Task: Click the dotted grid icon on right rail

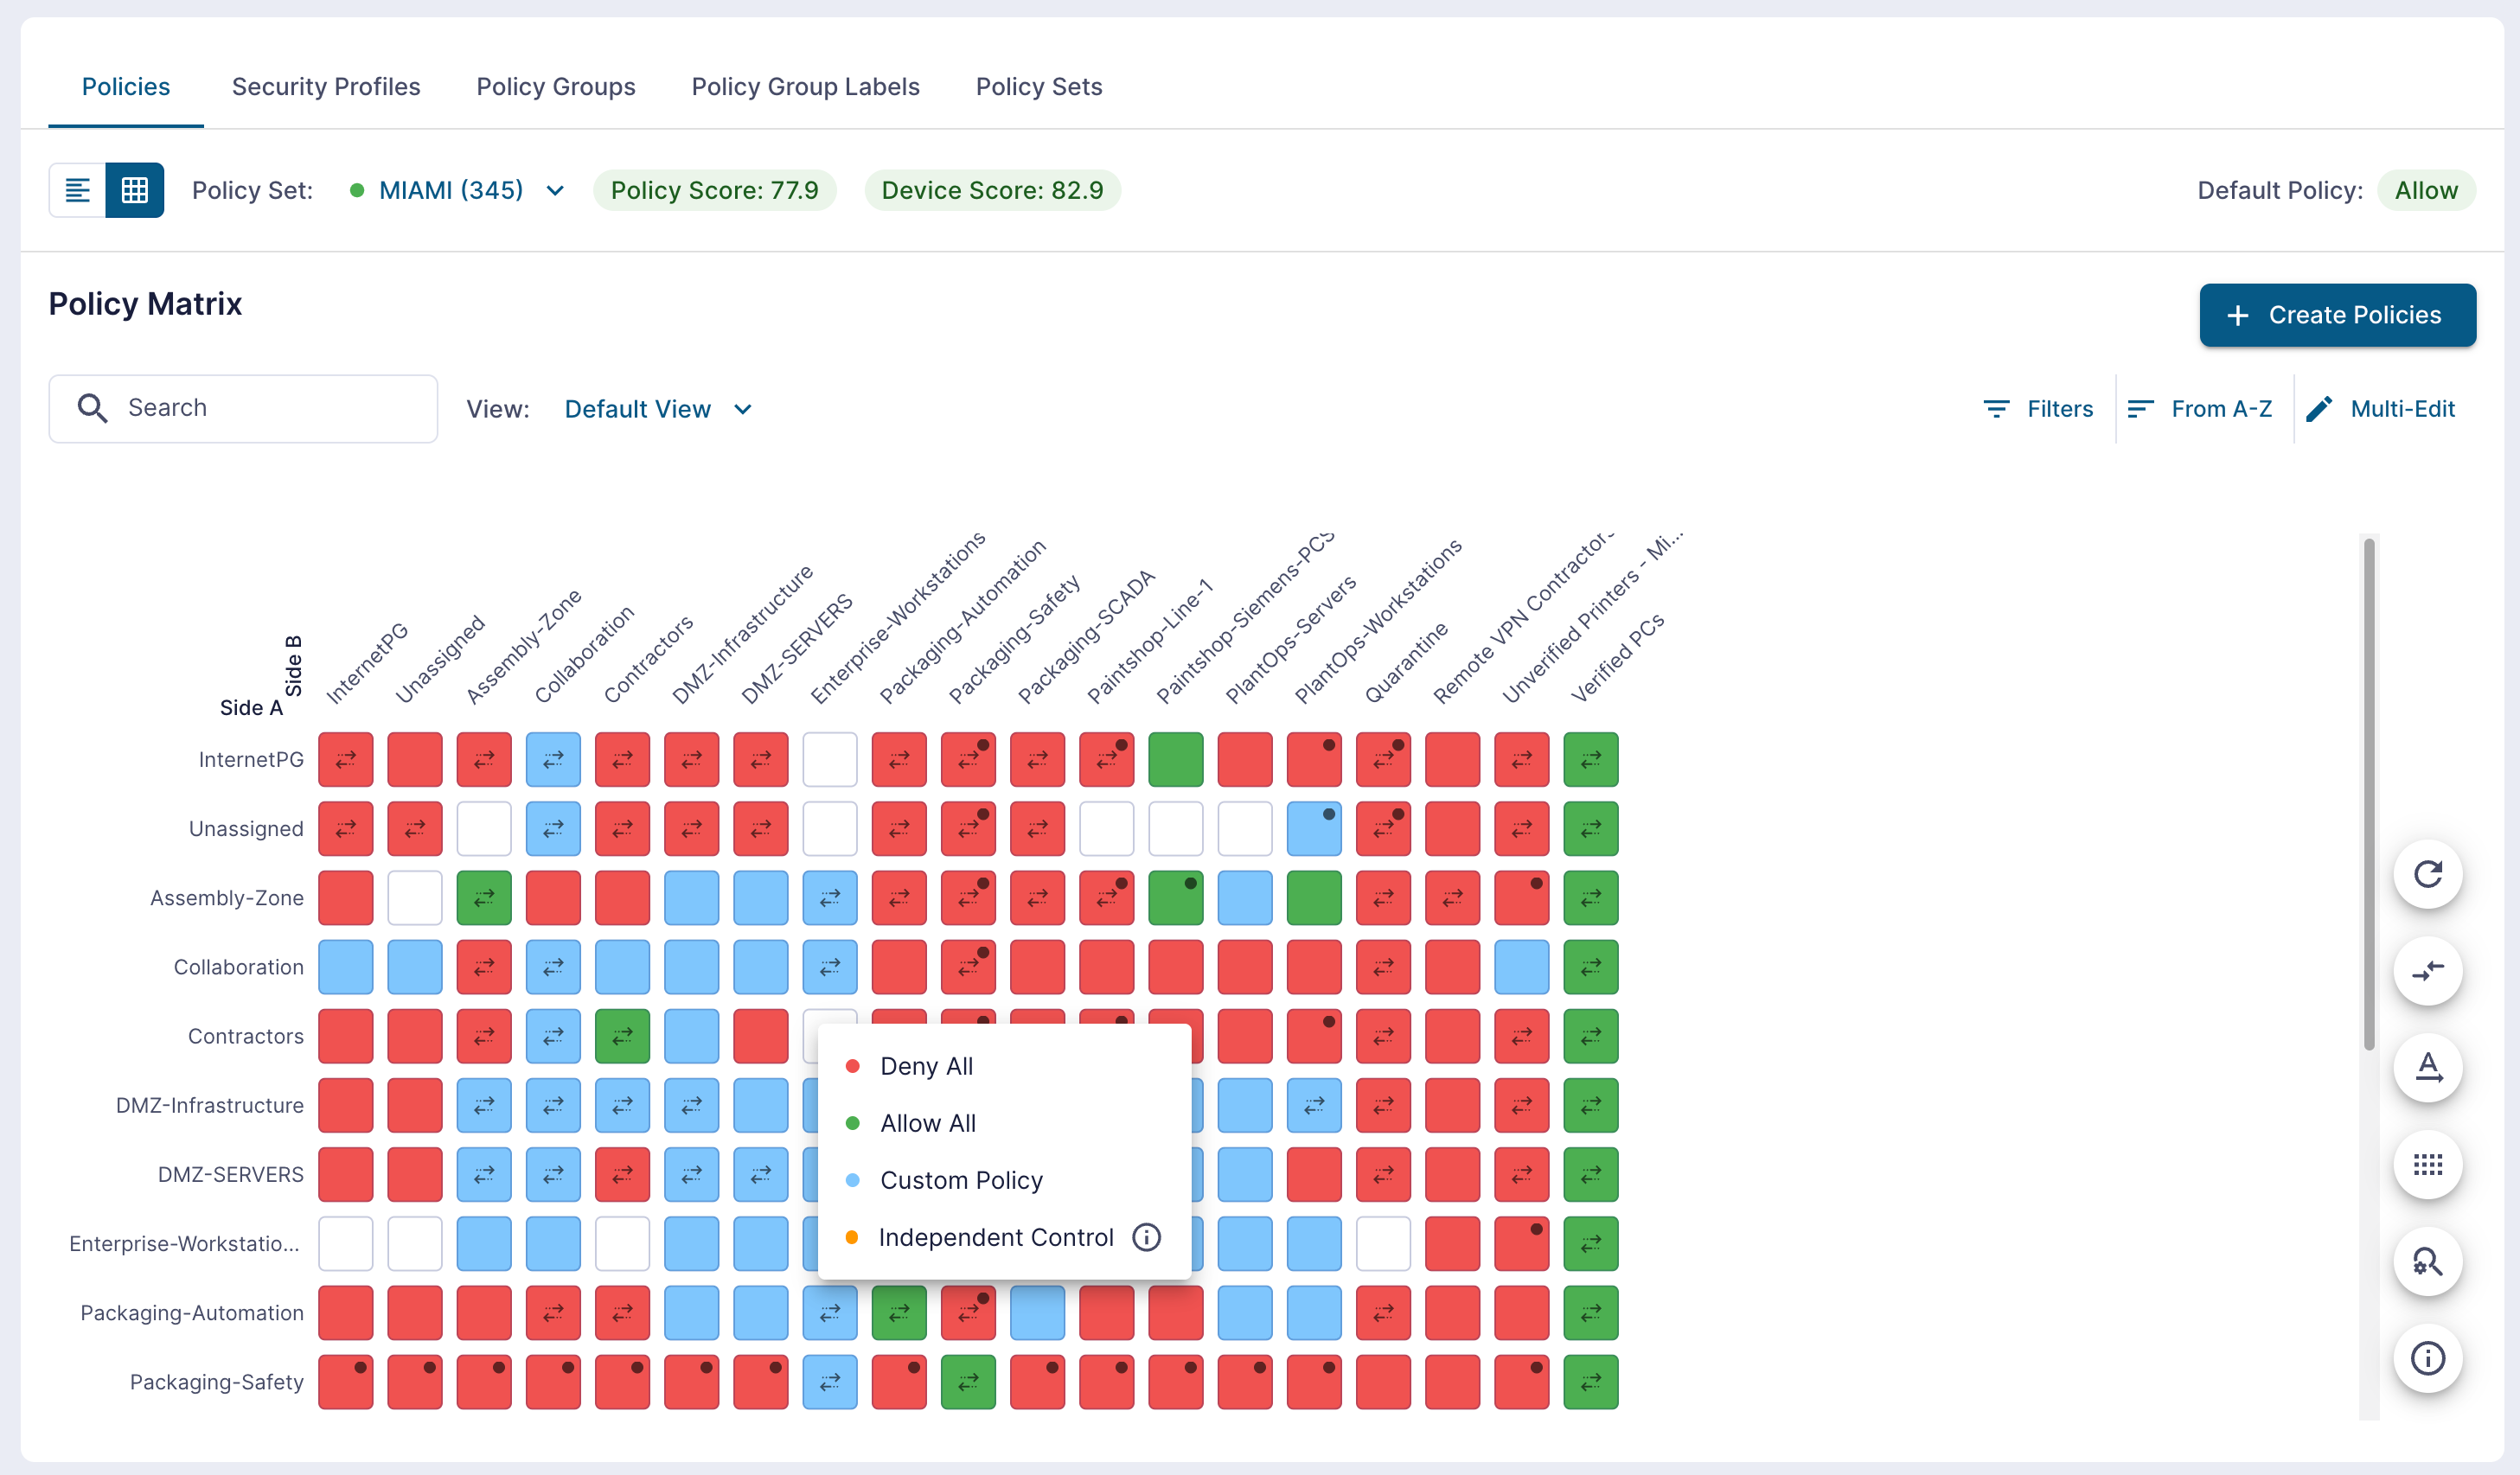Action: pos(2427,1165)
